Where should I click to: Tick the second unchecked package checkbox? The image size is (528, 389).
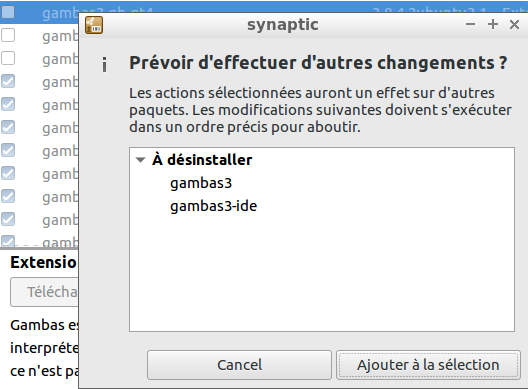(8, 58)
